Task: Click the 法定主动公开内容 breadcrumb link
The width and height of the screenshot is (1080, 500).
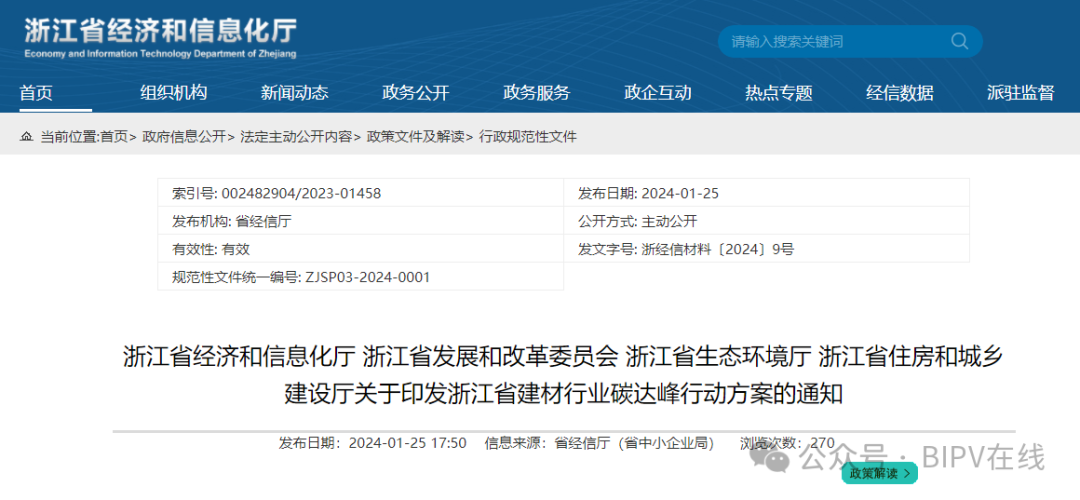Action: [295, 137]
